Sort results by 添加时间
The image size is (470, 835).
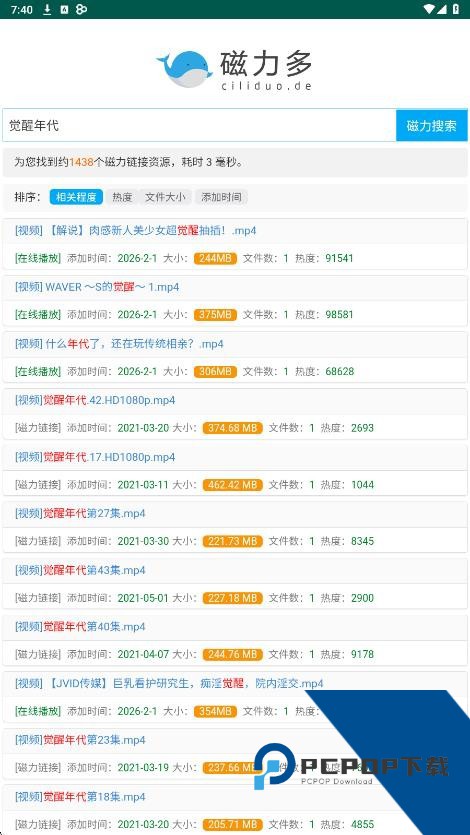[x=221, y=197]
